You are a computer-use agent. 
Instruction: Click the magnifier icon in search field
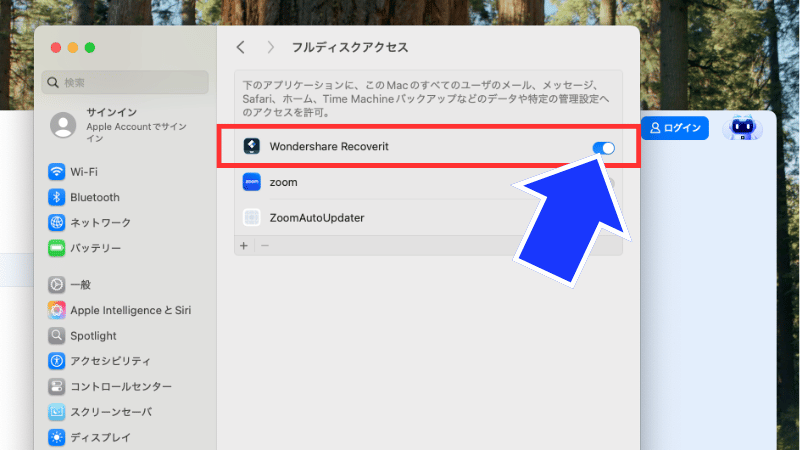pyautogui.click(x=53, y=82)
